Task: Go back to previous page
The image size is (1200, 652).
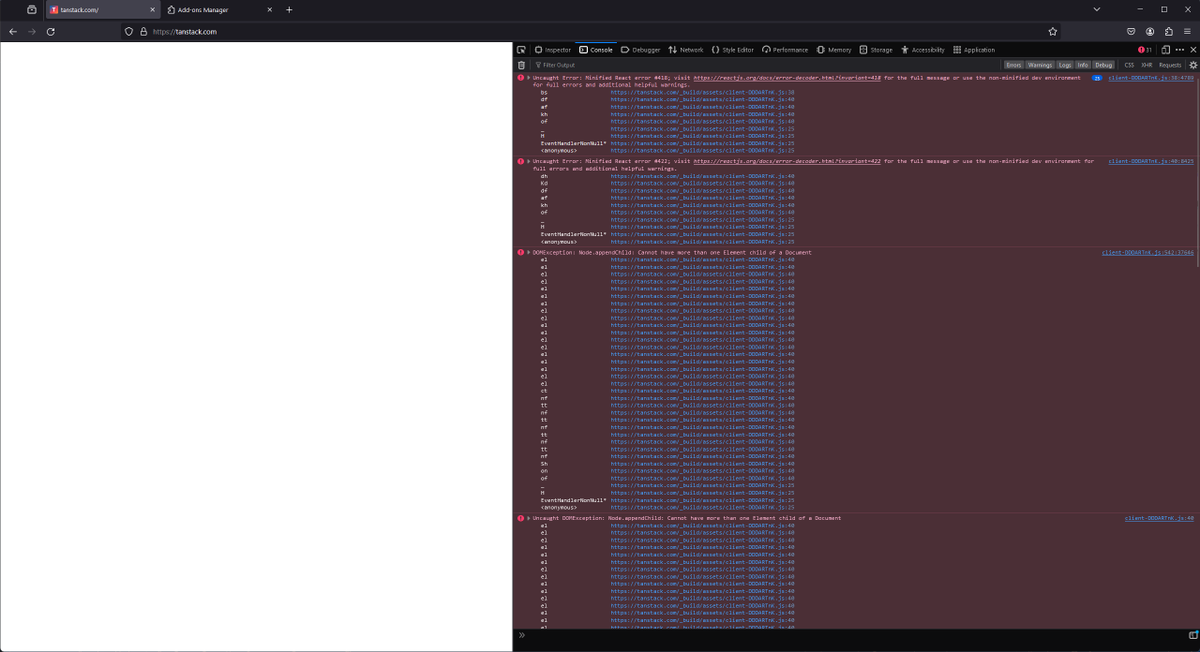Action: coord(13,32)
